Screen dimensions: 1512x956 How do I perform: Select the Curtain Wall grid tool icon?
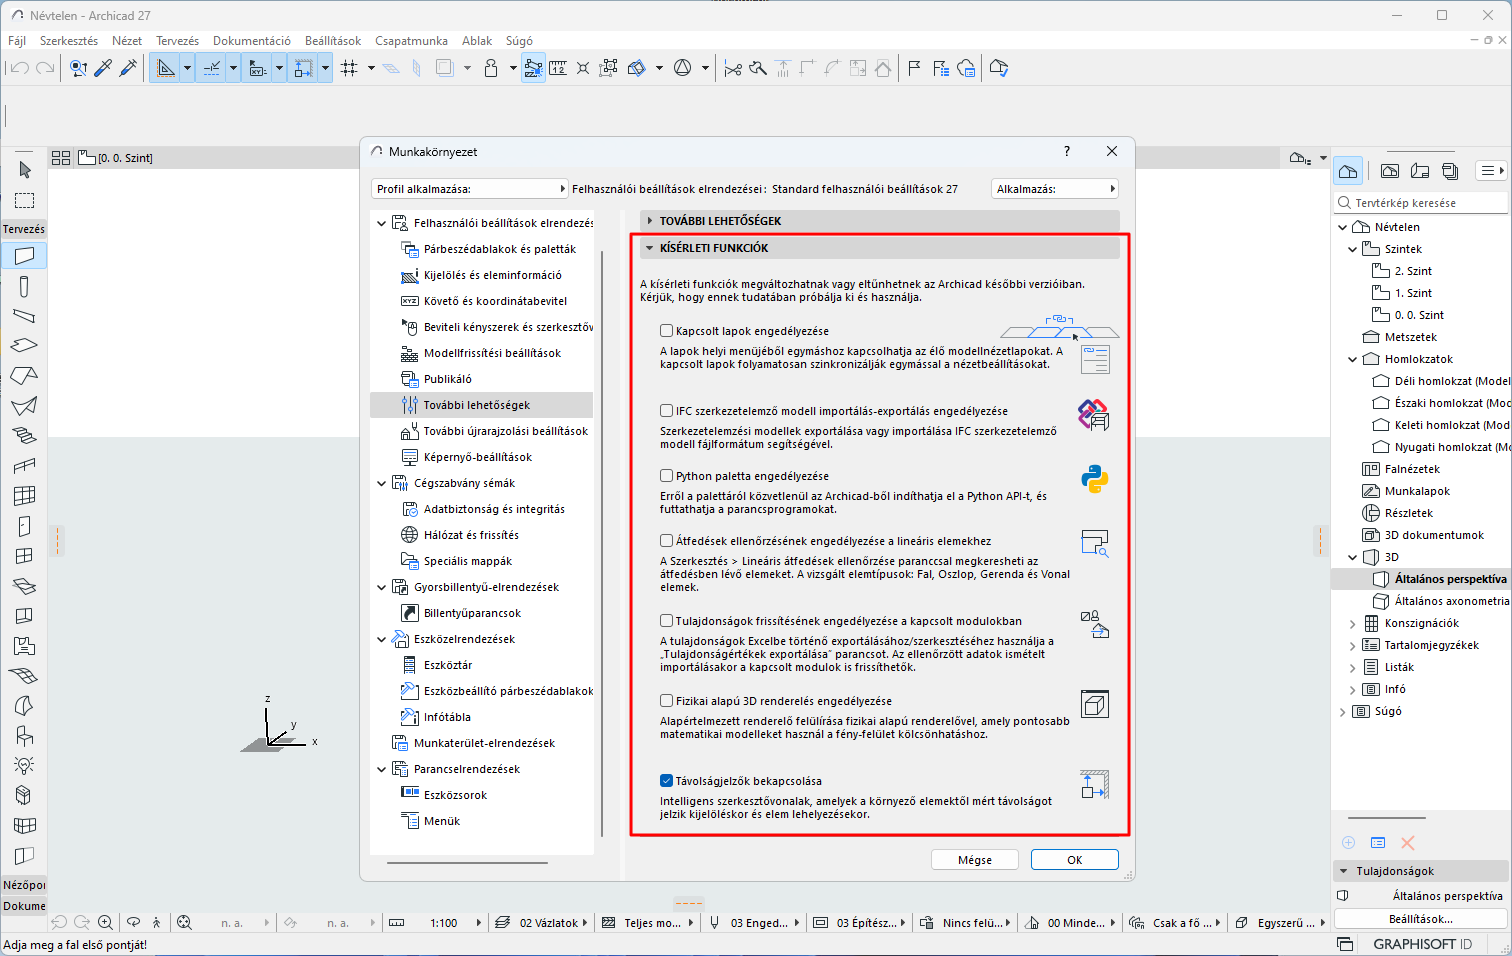point(25,496)
